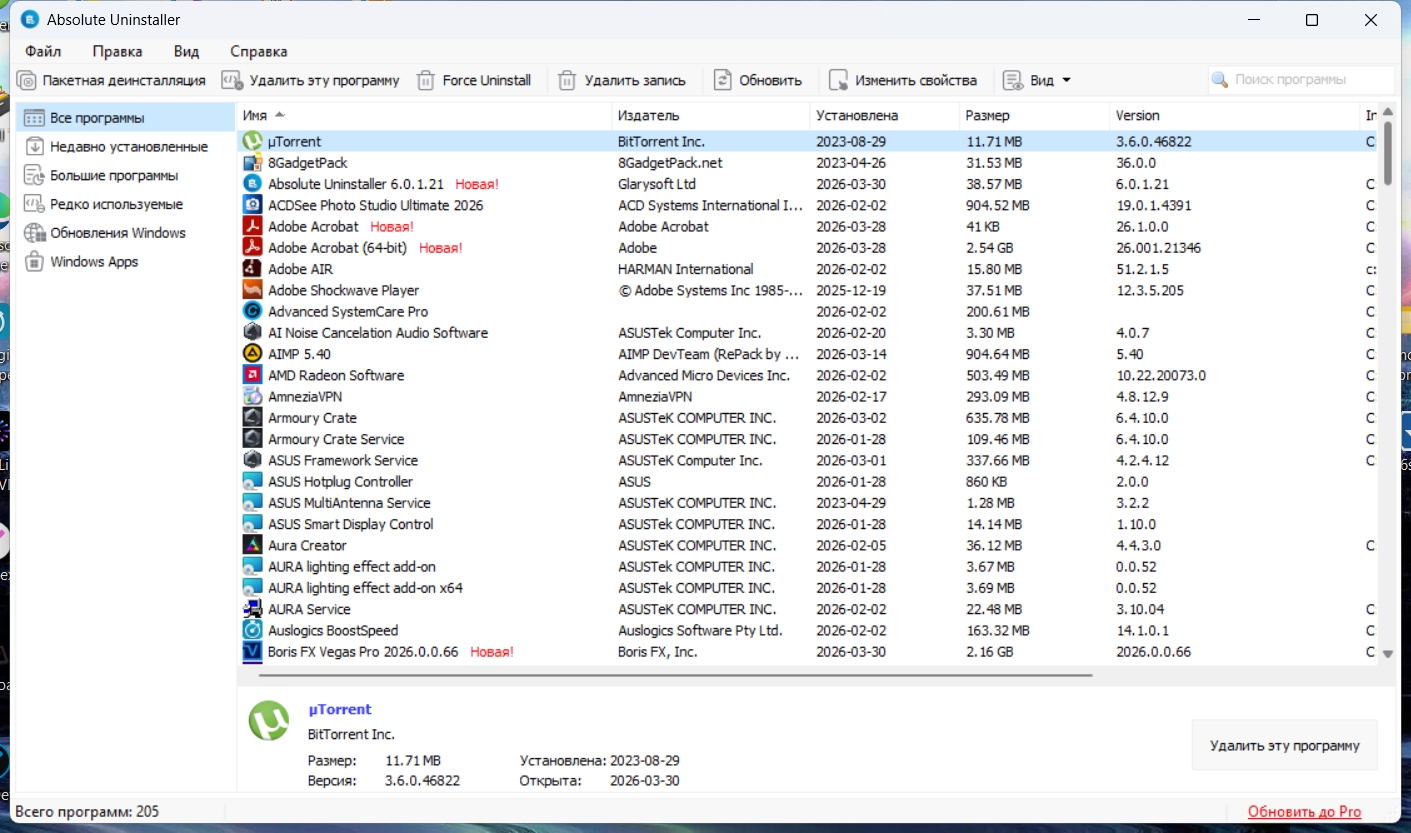1411x833 pixels.
Task: Select the Absolute Uninstaller 6.0.1.21 icon
Action: coord(252,184)
